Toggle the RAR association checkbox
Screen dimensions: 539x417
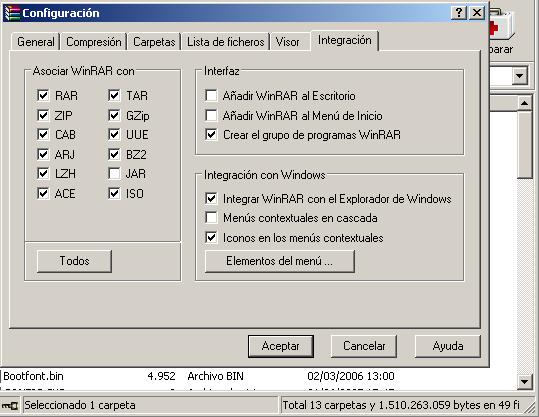43,95
